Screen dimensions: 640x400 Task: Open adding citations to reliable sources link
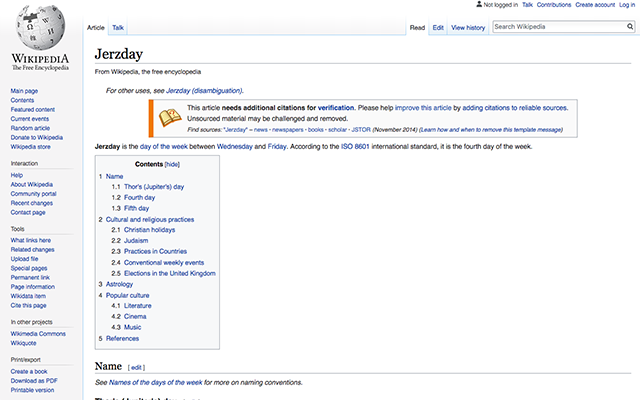[514, 108]
